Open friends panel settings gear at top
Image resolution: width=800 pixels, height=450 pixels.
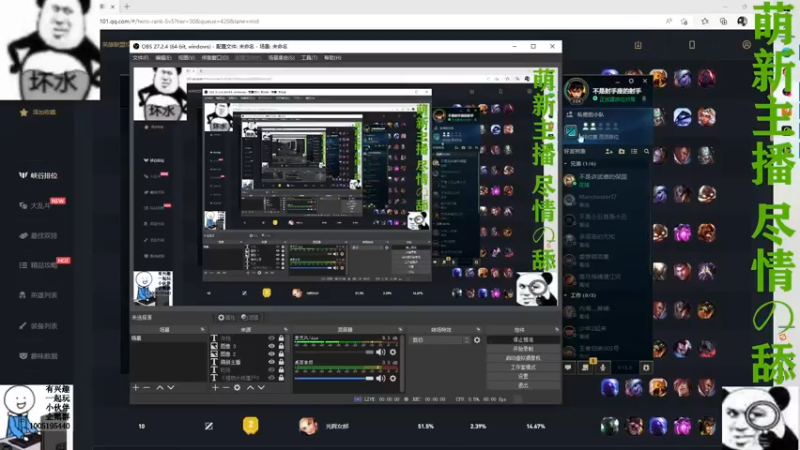[631, 81]
